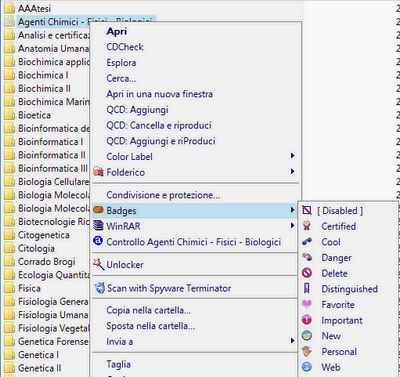Expand the Invia a submenu arrow

292,341
